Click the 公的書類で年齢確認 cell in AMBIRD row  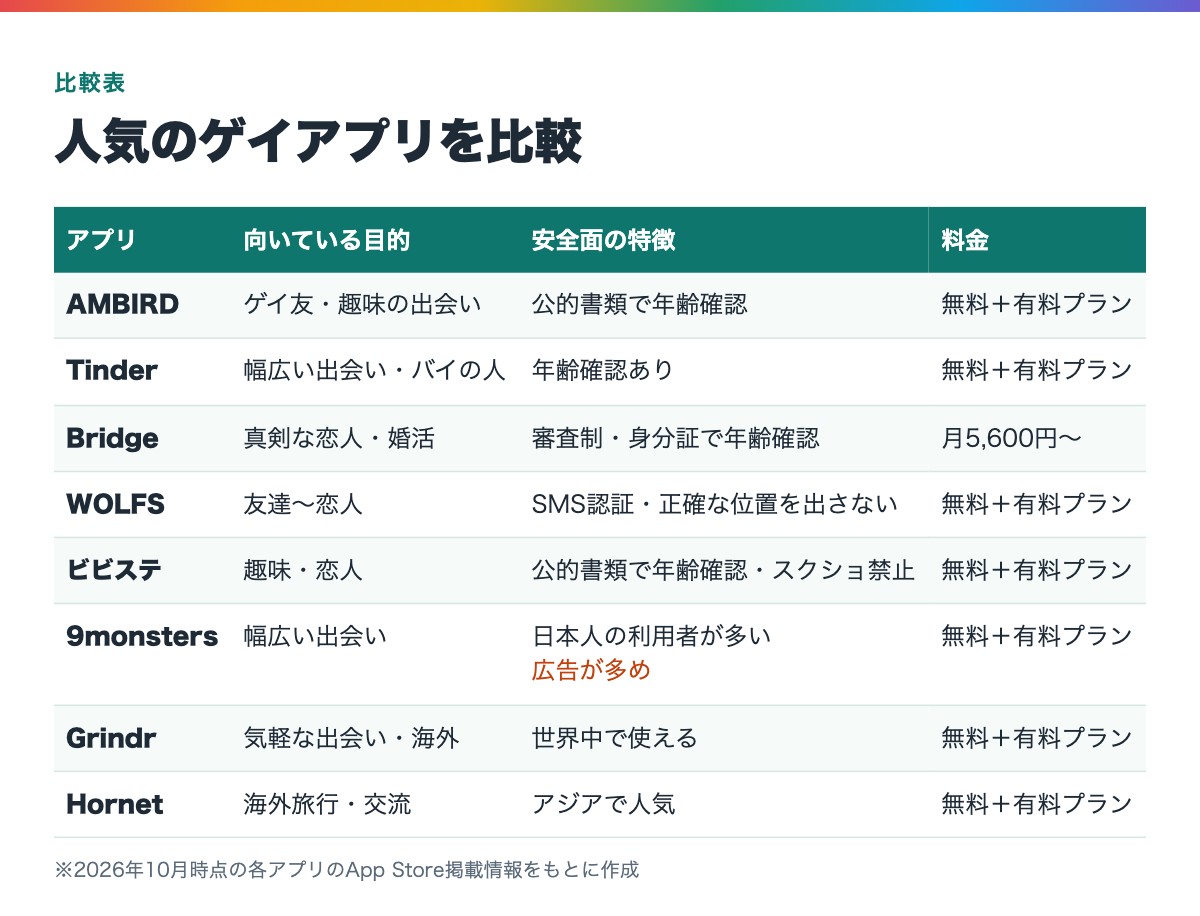click(x=723, y=305)
